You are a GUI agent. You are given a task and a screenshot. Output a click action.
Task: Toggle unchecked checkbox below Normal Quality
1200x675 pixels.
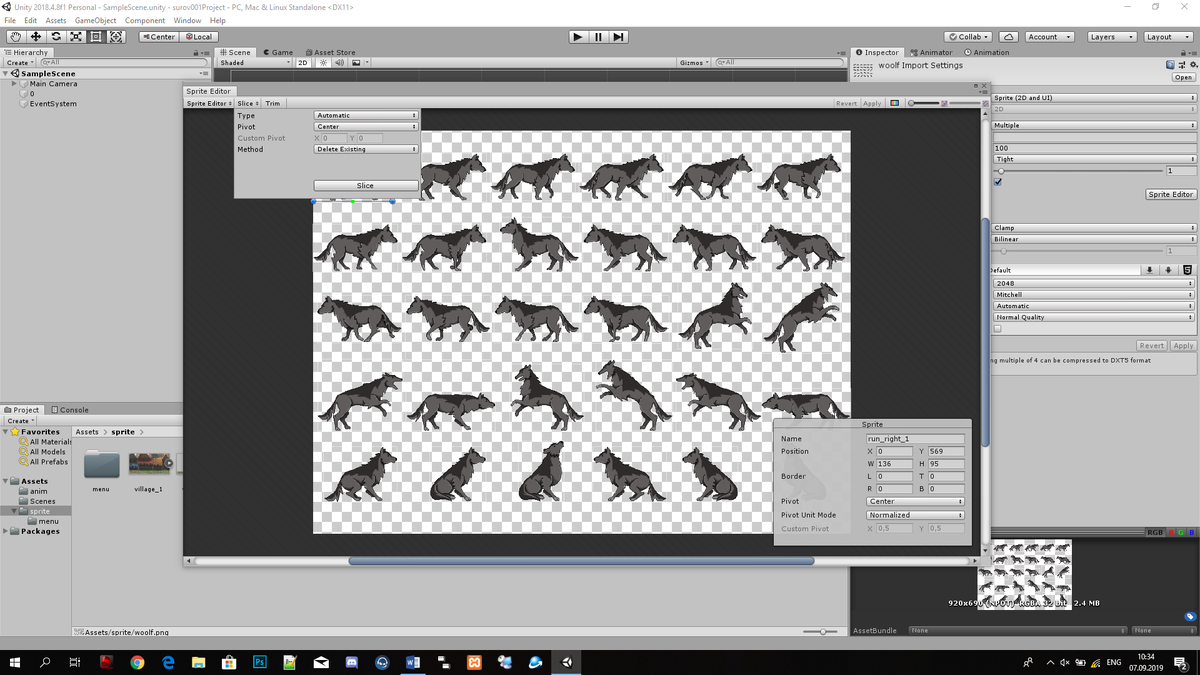point(997,328)
